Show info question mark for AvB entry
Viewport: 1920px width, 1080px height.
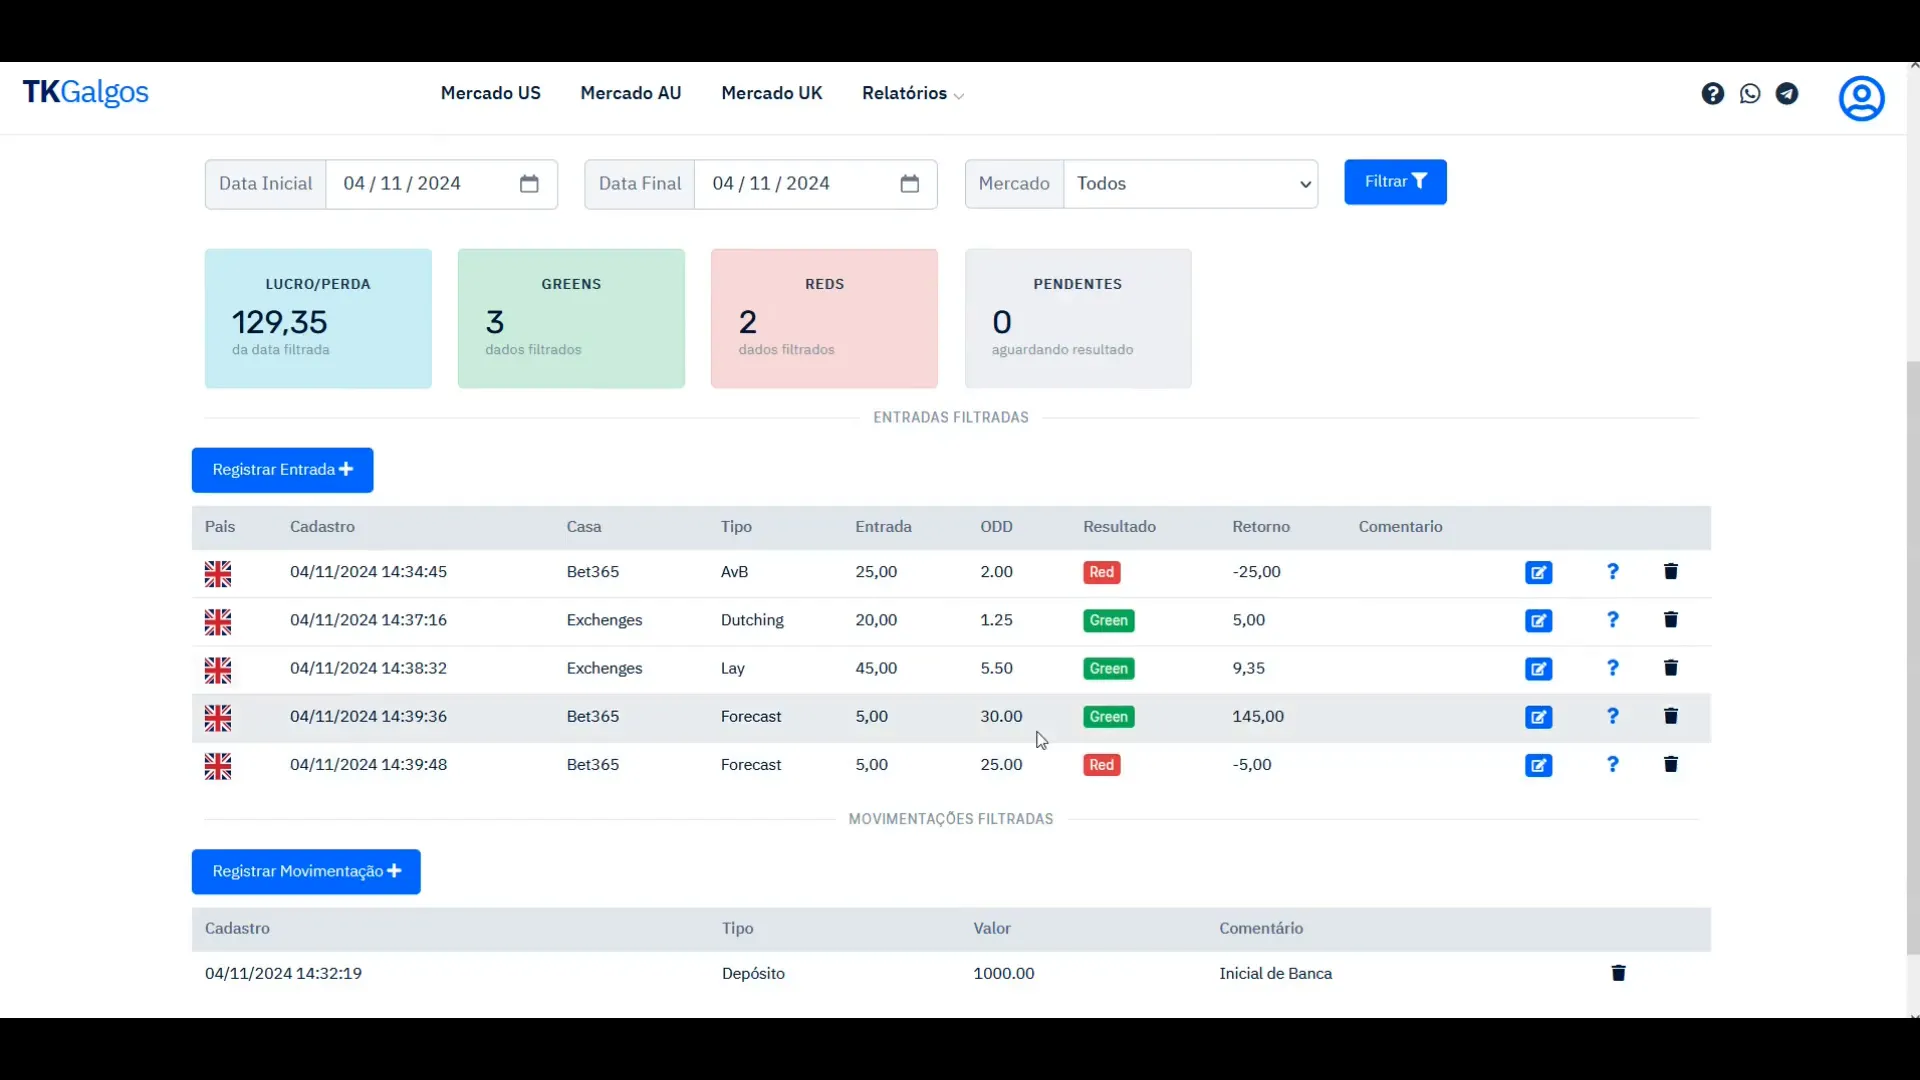pos(1612,572)
